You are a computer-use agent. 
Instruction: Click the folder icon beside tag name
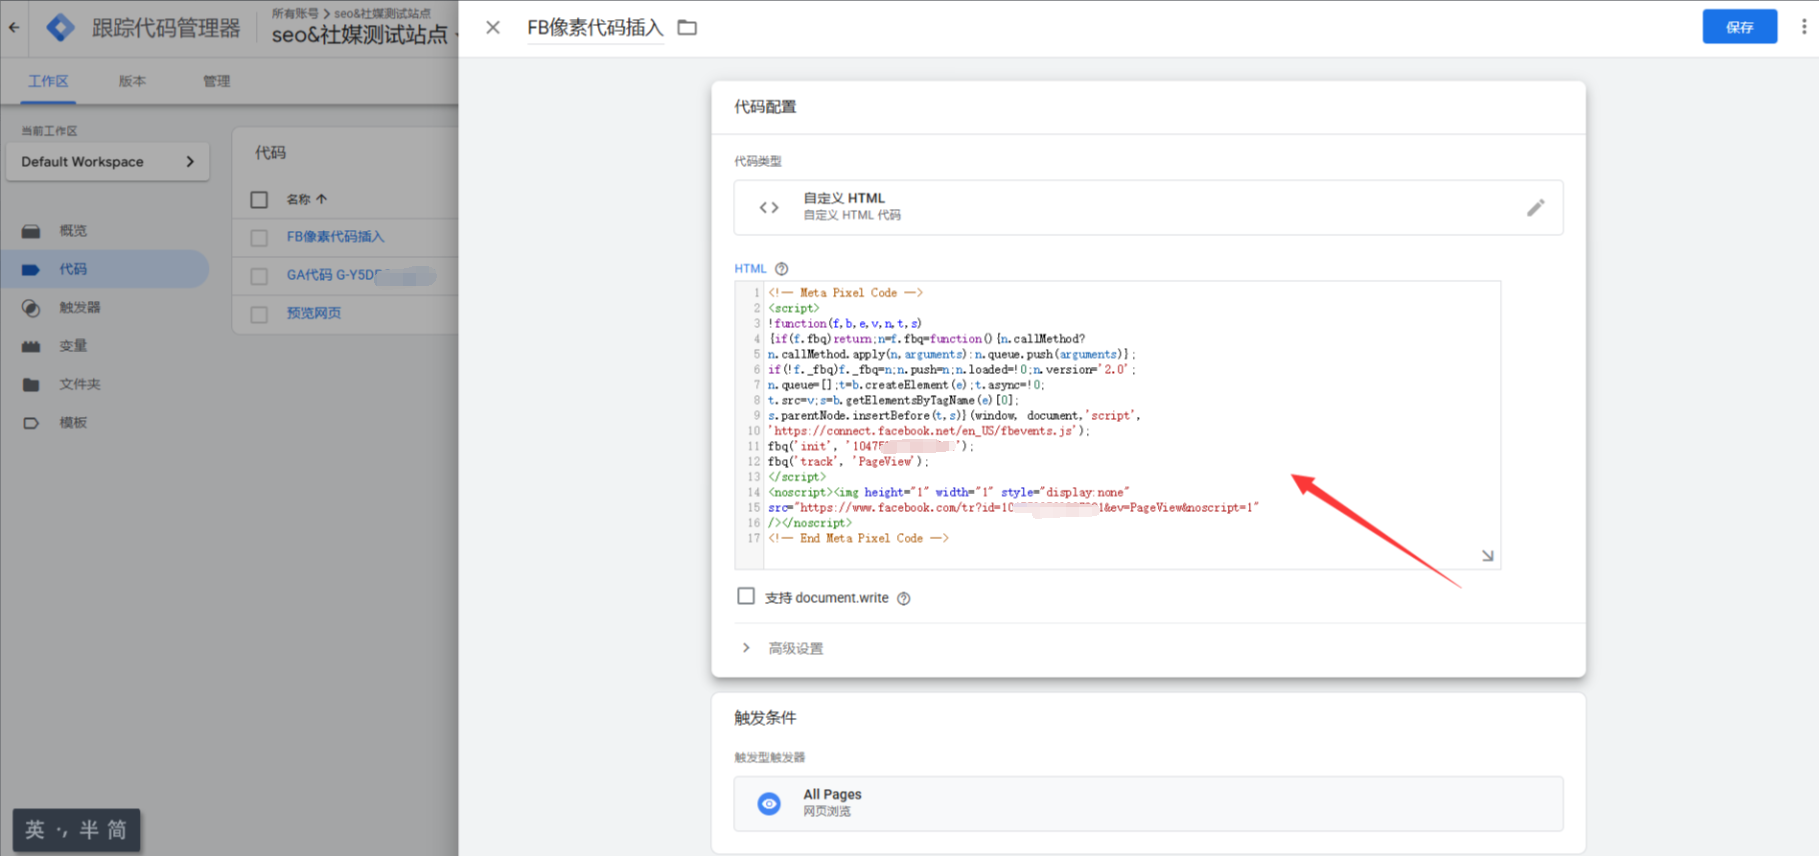click(687, 28)
